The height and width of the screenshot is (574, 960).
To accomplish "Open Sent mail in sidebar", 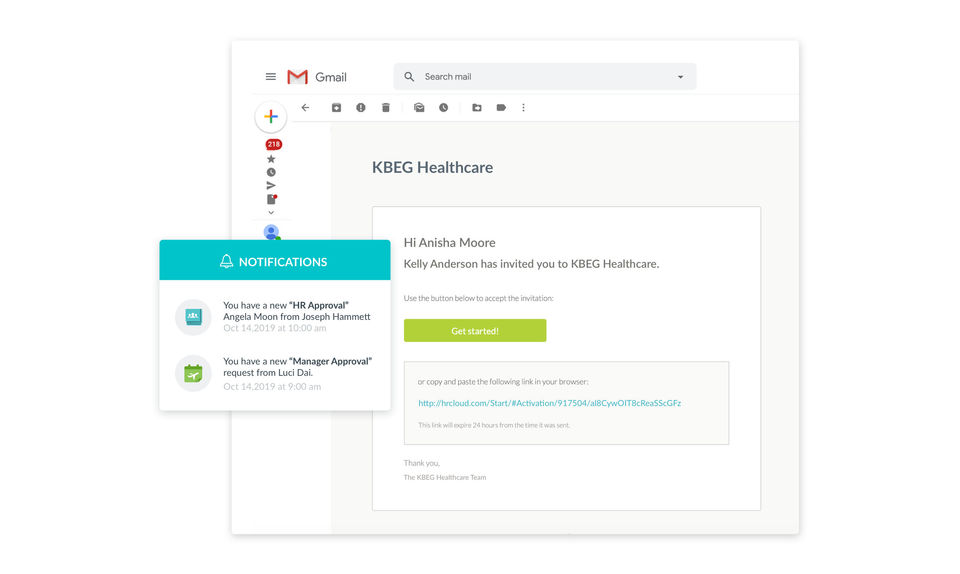I will 271,185.
